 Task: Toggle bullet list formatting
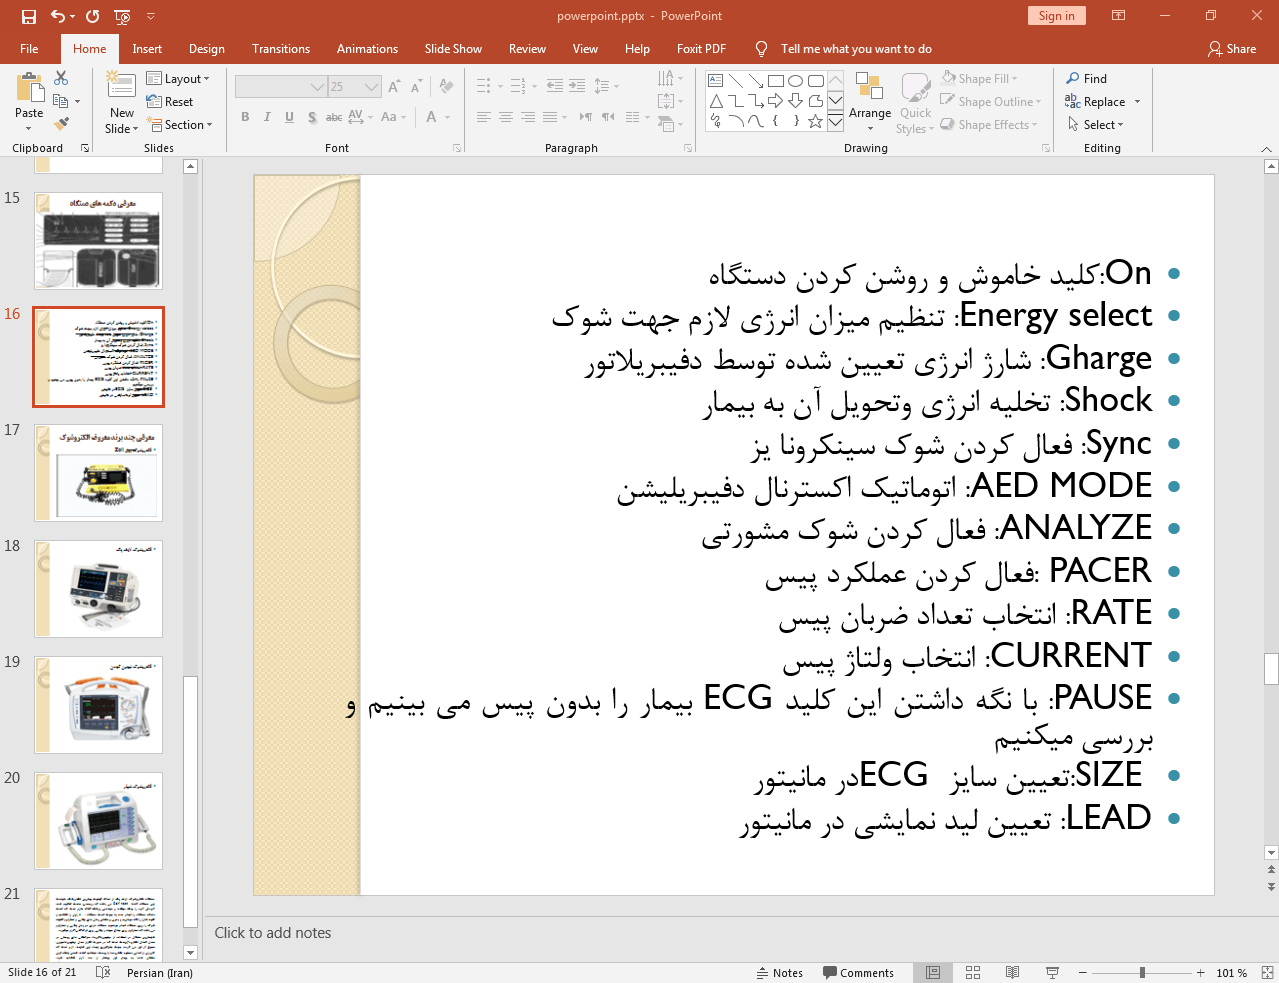pos(484,86)
